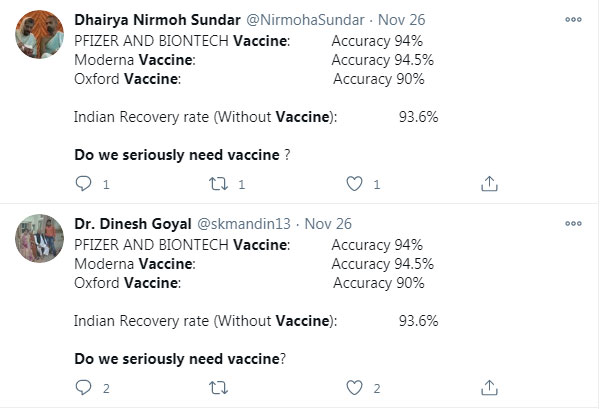This screenshot has width=601, height=409.
Task: Open more options on Dhairya's tweet
Action: (x=573, y=19)
